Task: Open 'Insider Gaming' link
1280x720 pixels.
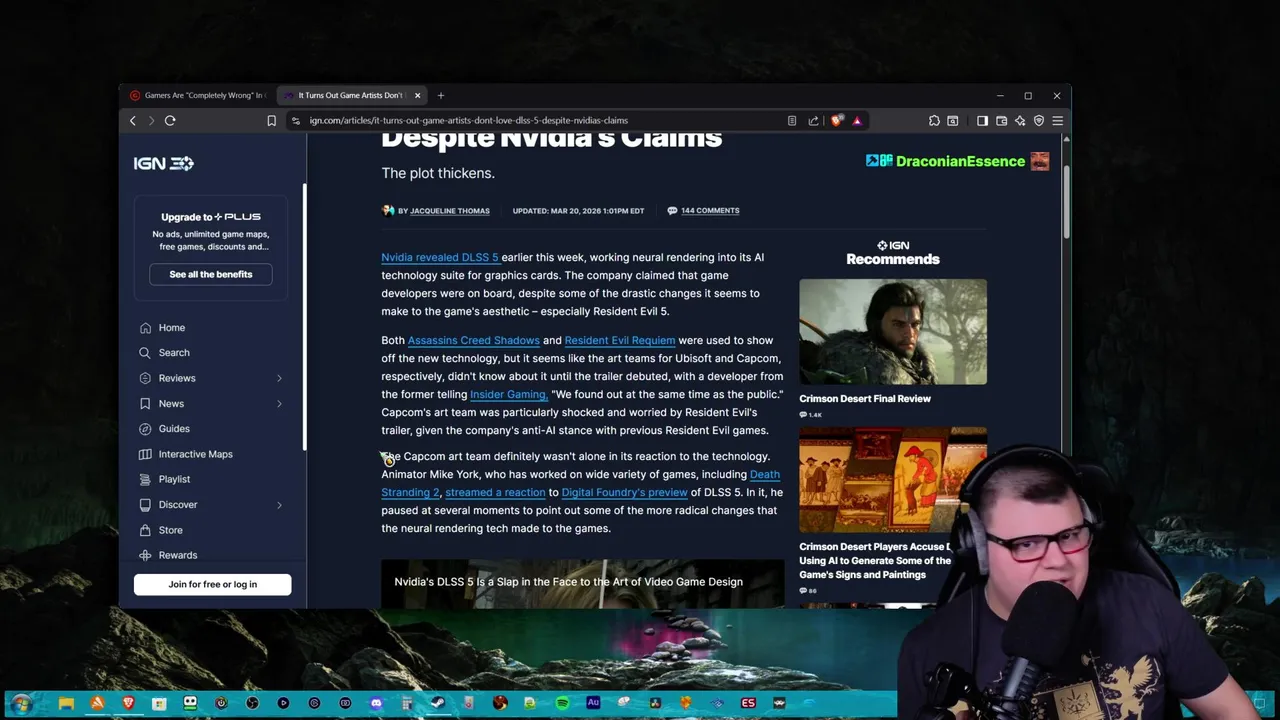Action: point(508,395)
